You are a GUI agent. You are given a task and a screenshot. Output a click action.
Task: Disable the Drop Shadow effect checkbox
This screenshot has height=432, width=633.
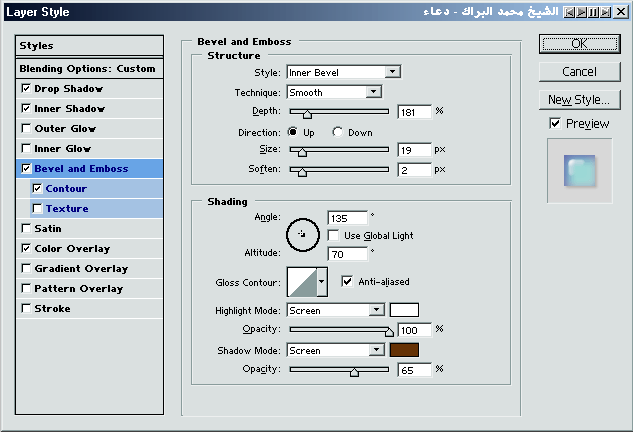(x=26, y=88)
